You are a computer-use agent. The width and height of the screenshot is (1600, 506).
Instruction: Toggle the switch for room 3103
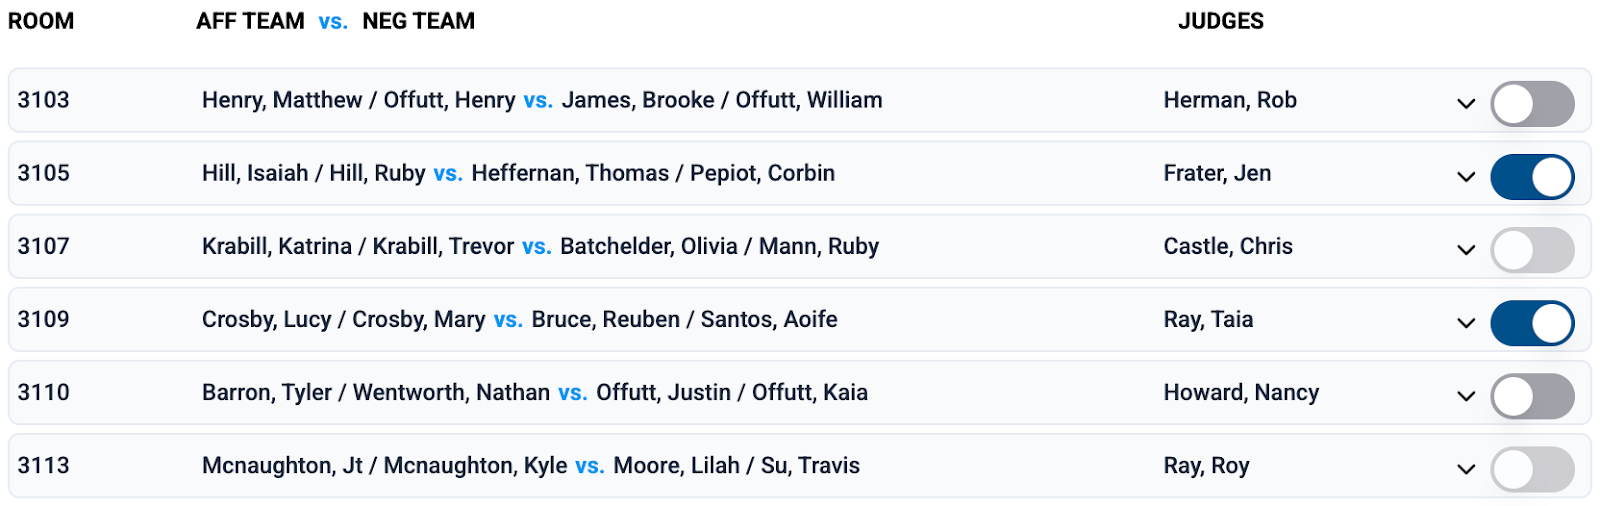[1532, 104]
